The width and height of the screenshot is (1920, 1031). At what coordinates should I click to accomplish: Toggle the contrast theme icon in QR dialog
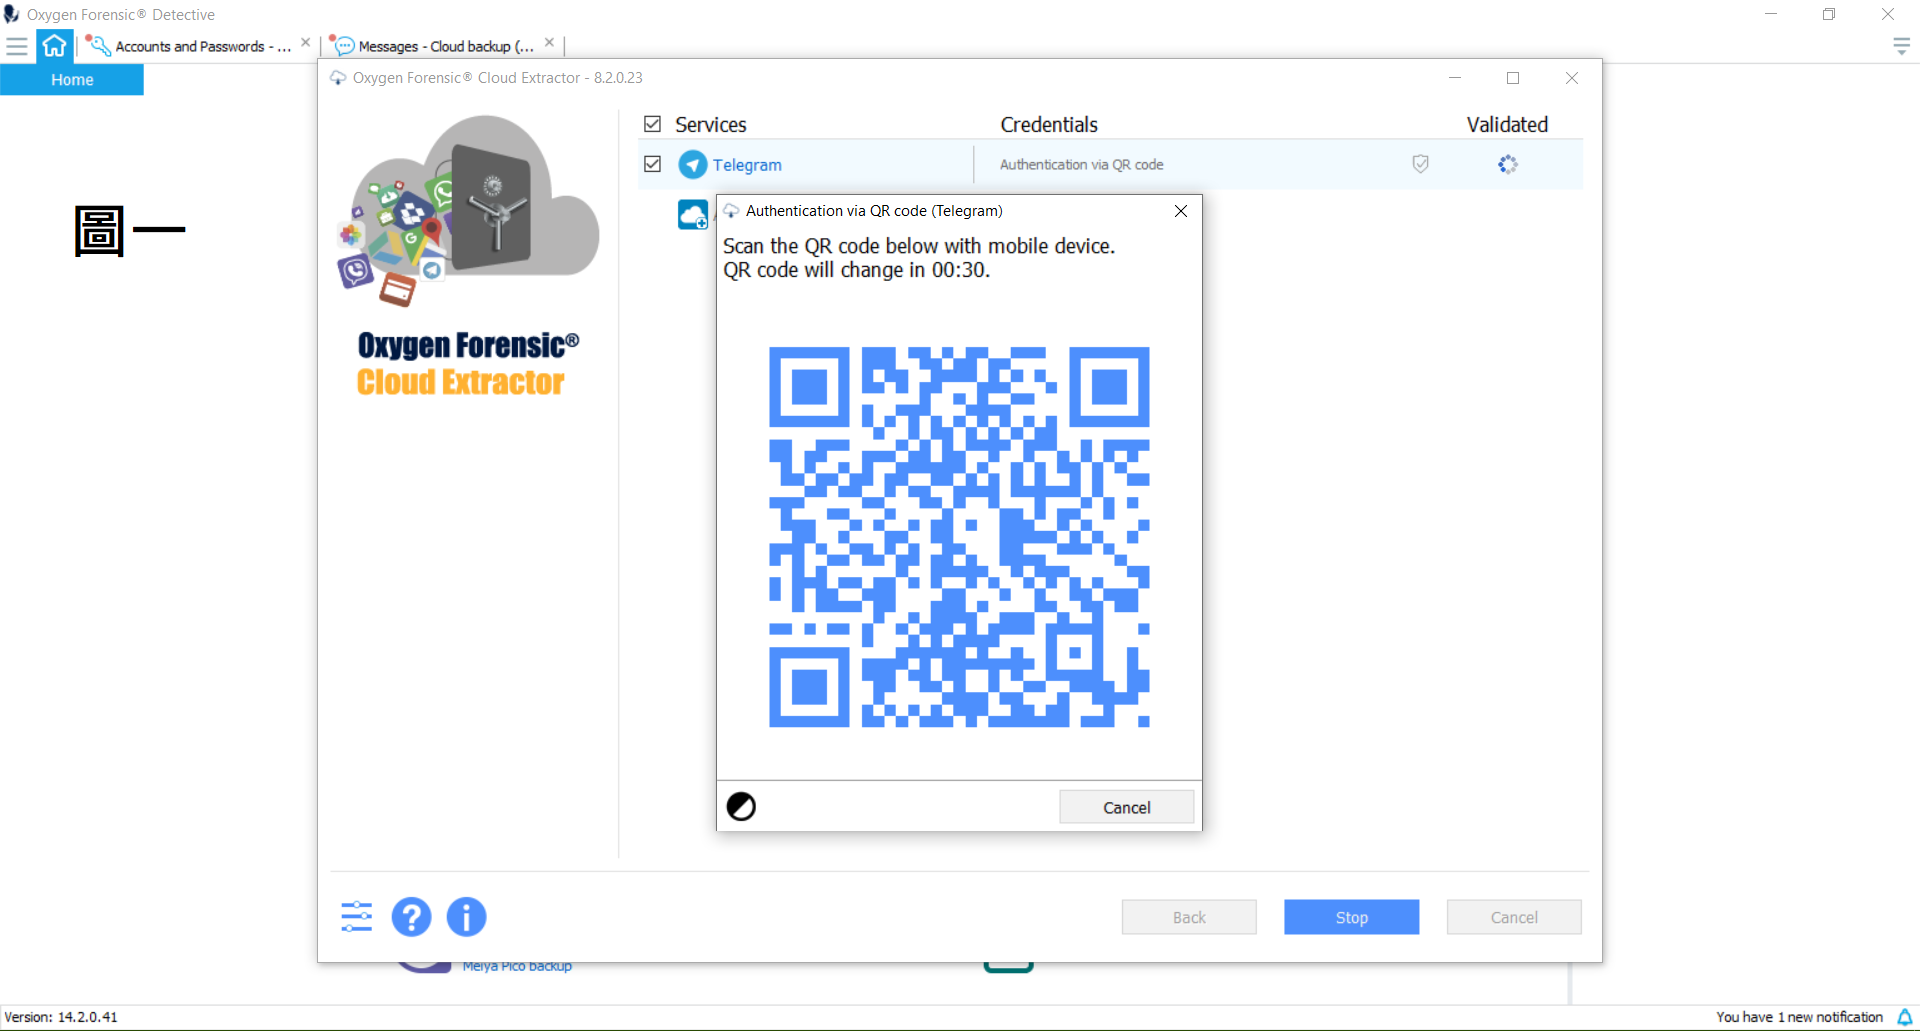(741, 806)
